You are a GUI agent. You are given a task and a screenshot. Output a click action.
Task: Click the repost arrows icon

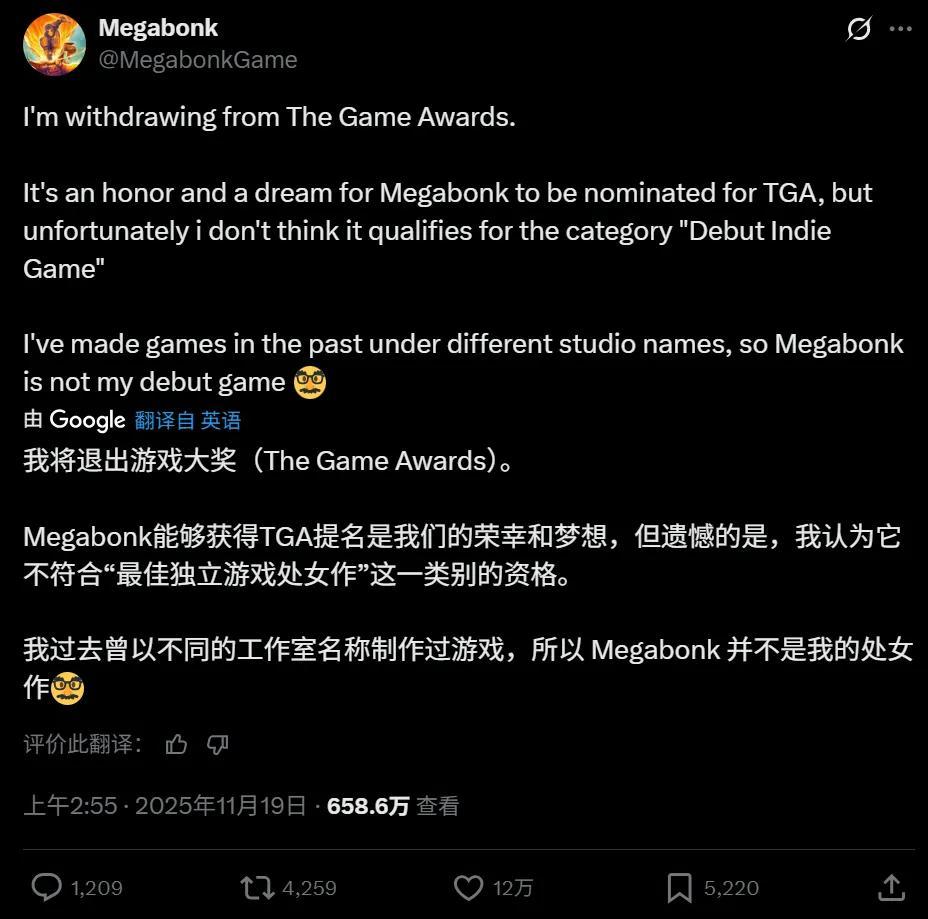coord(257,888)
